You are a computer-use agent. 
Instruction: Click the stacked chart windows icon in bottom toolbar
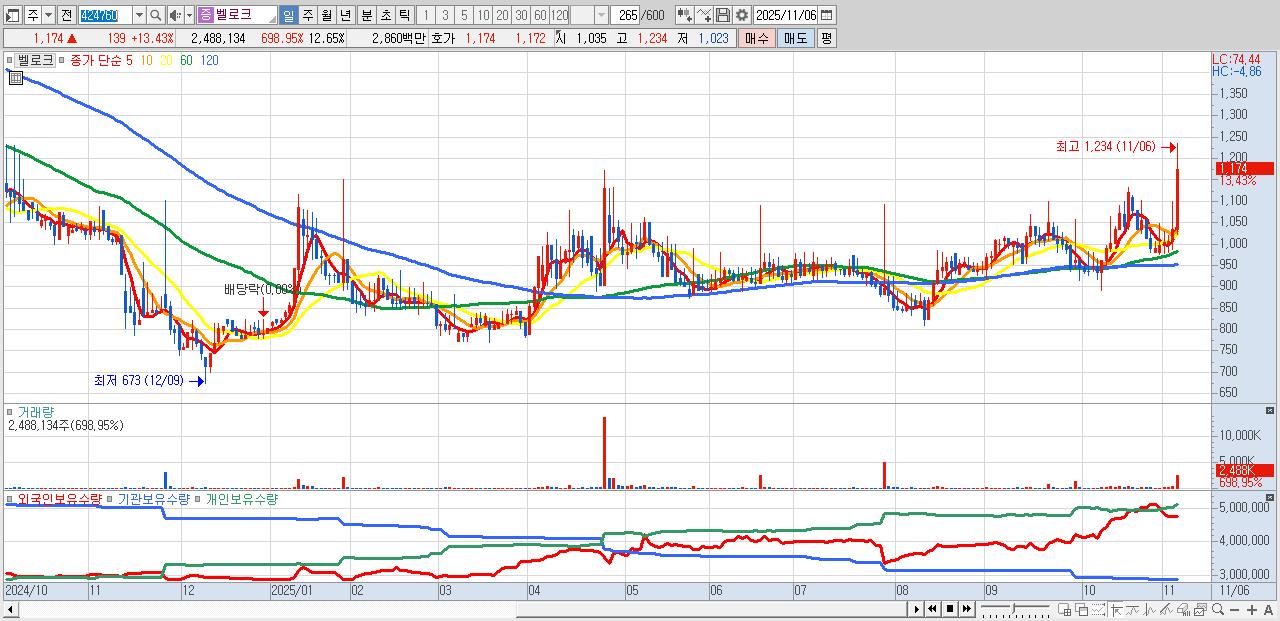click(x=1200, y=609)
